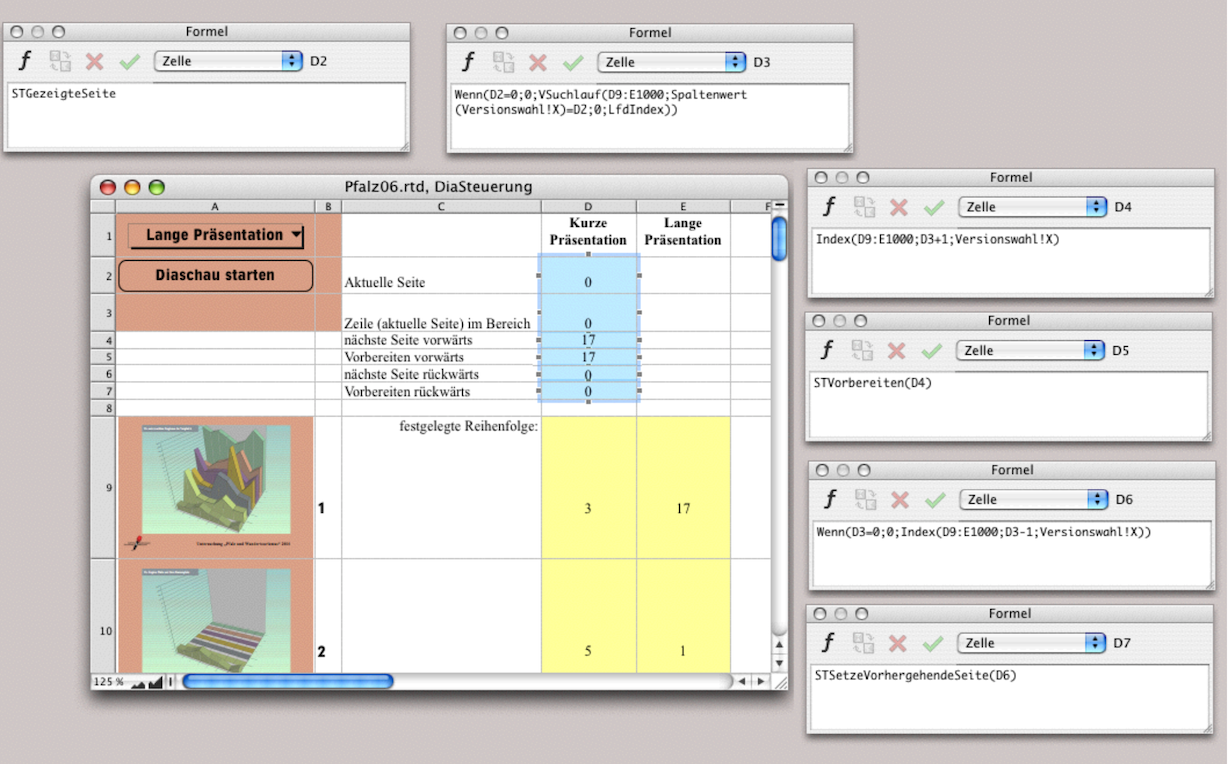This screenshot has width=1228, height=764.
Task: Click the function icon in D2 formula window
Action: (x=25, y=61)
